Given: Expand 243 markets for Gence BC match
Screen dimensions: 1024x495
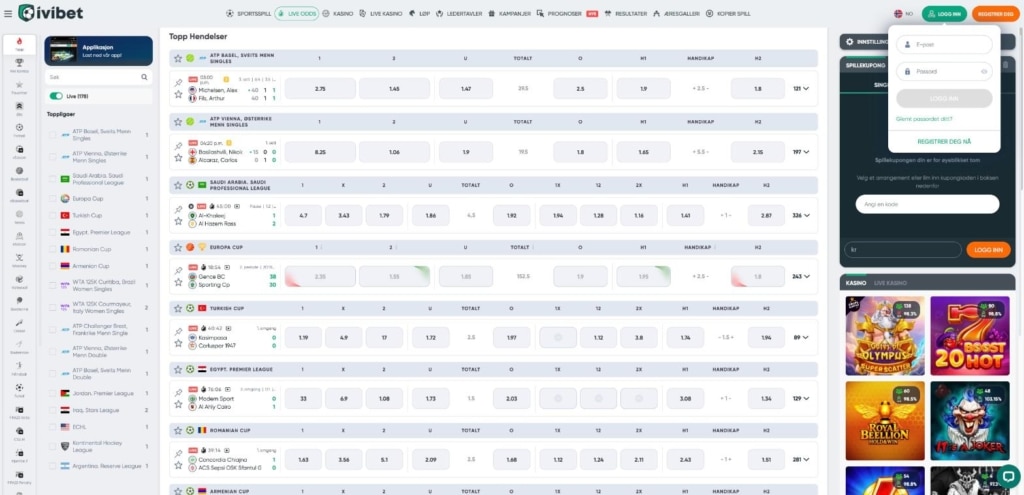Looking at the screenshot, I should click(x=801, y=276).
